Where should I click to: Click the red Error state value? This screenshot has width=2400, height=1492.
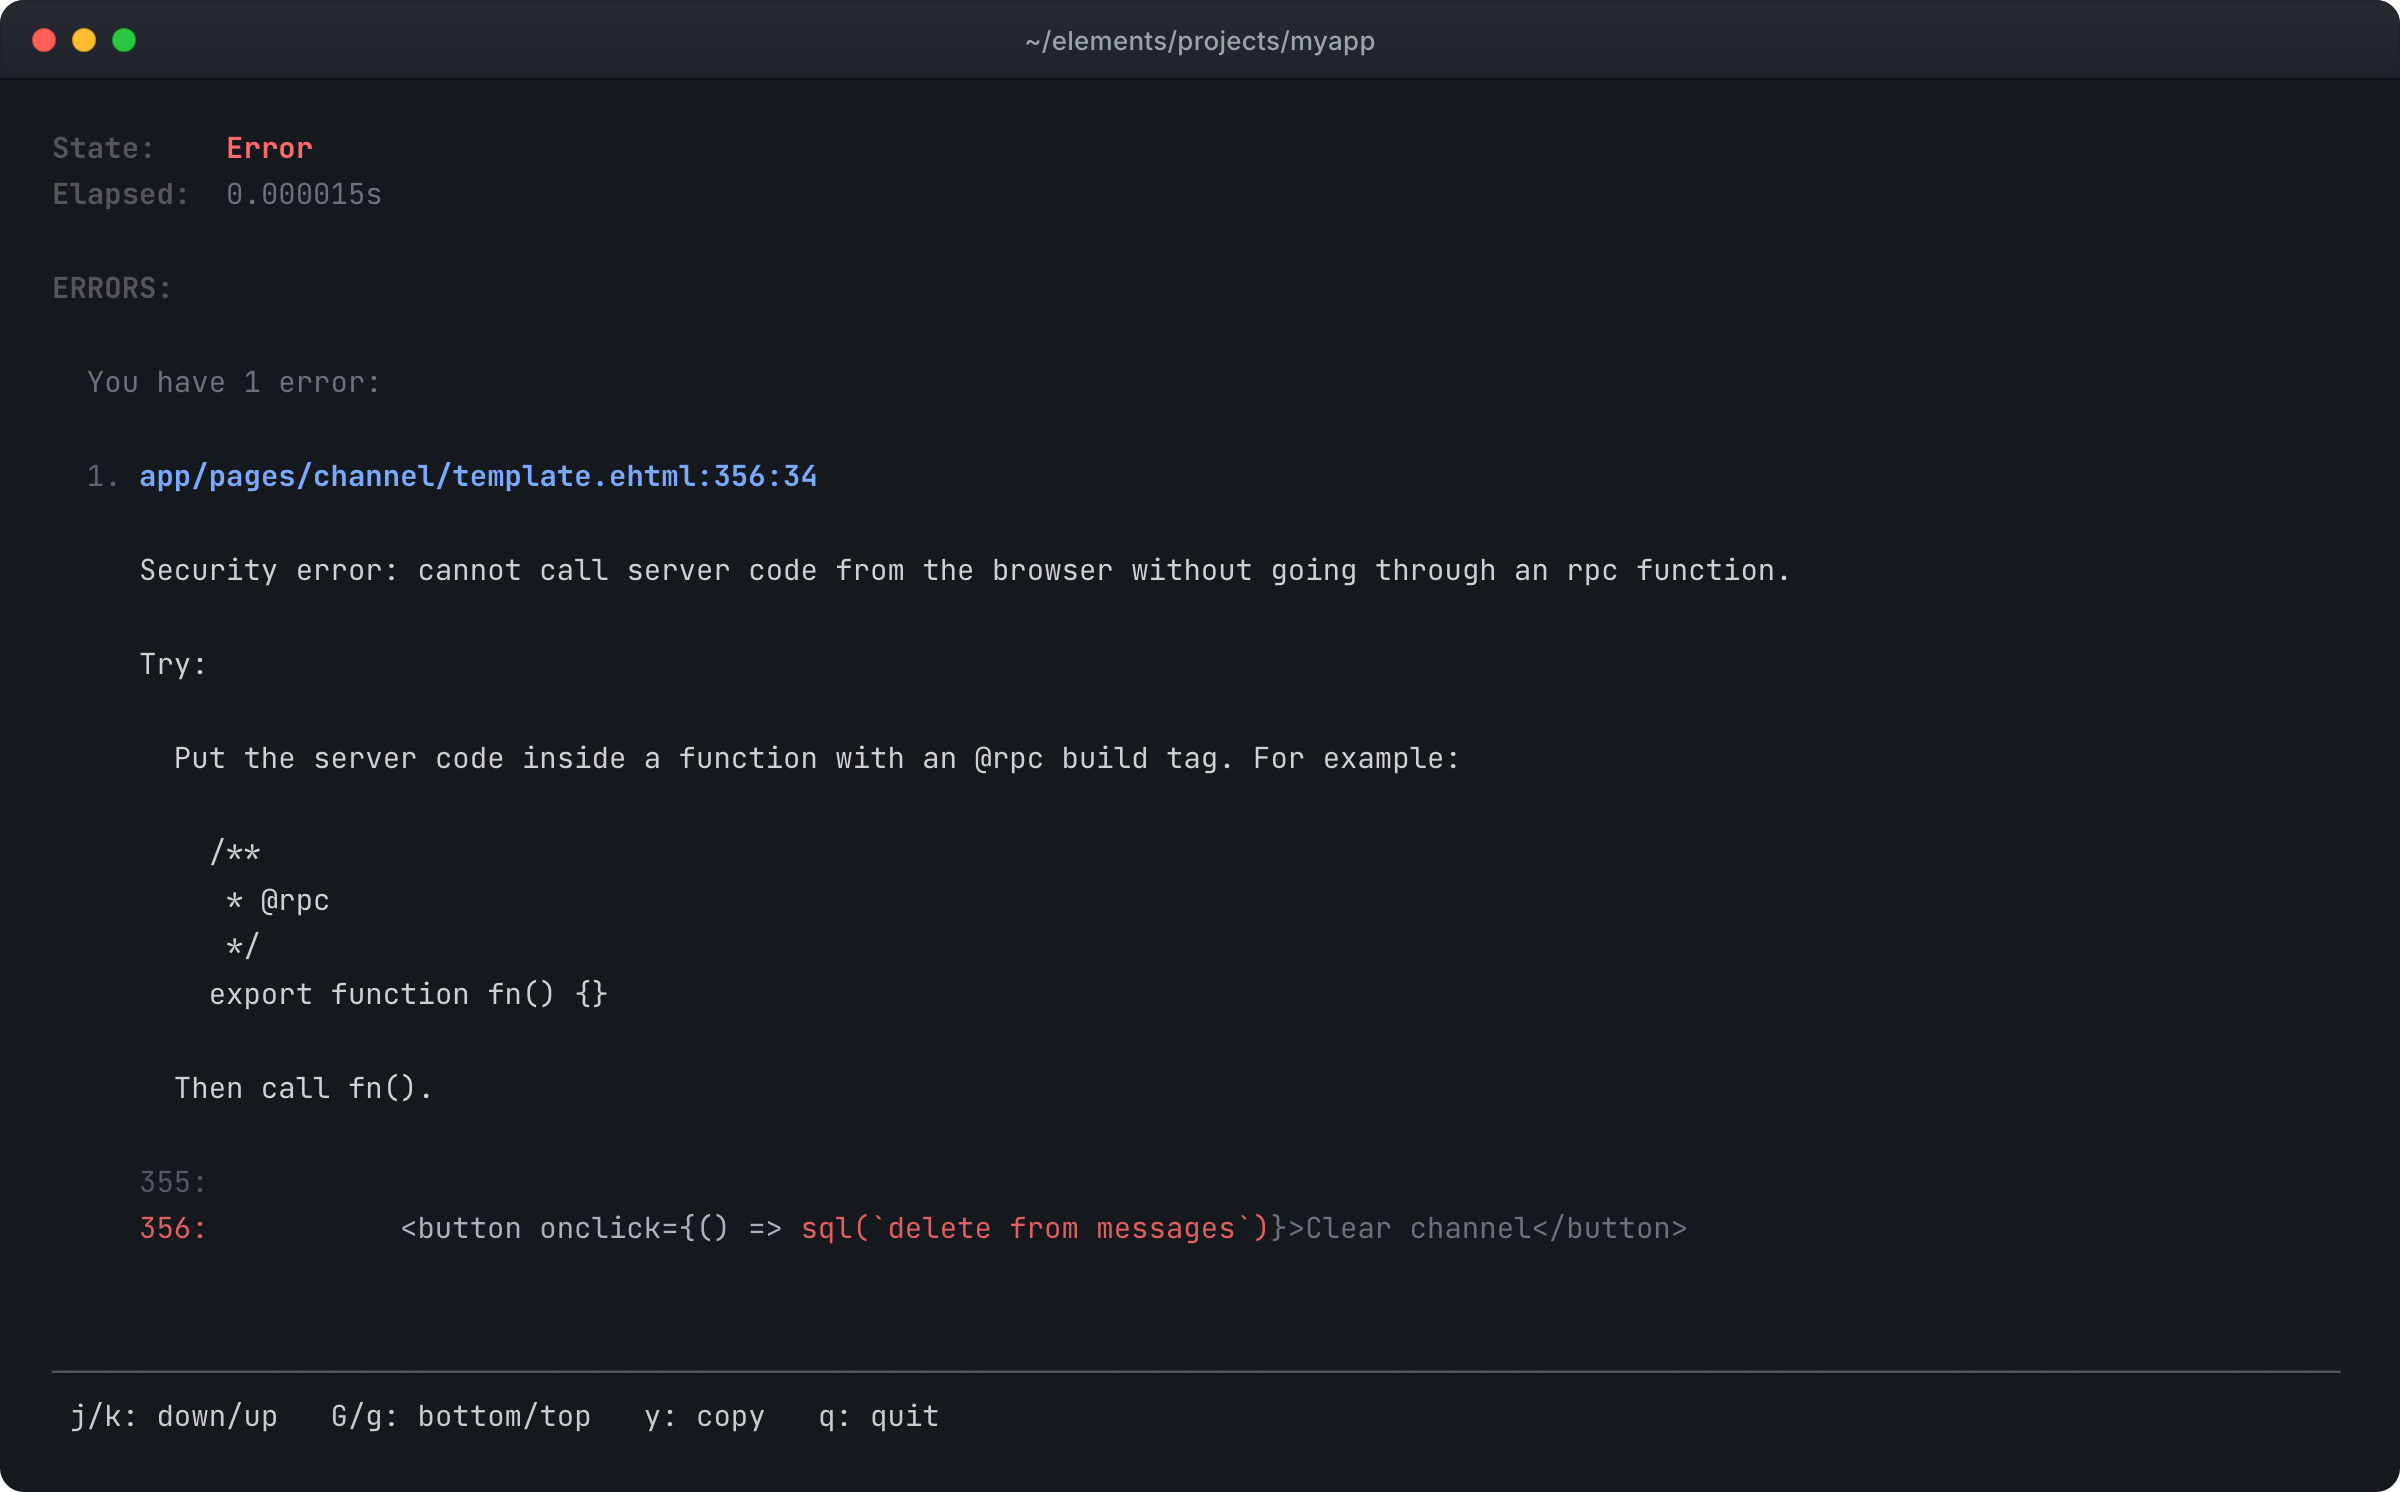click(269, 148)
